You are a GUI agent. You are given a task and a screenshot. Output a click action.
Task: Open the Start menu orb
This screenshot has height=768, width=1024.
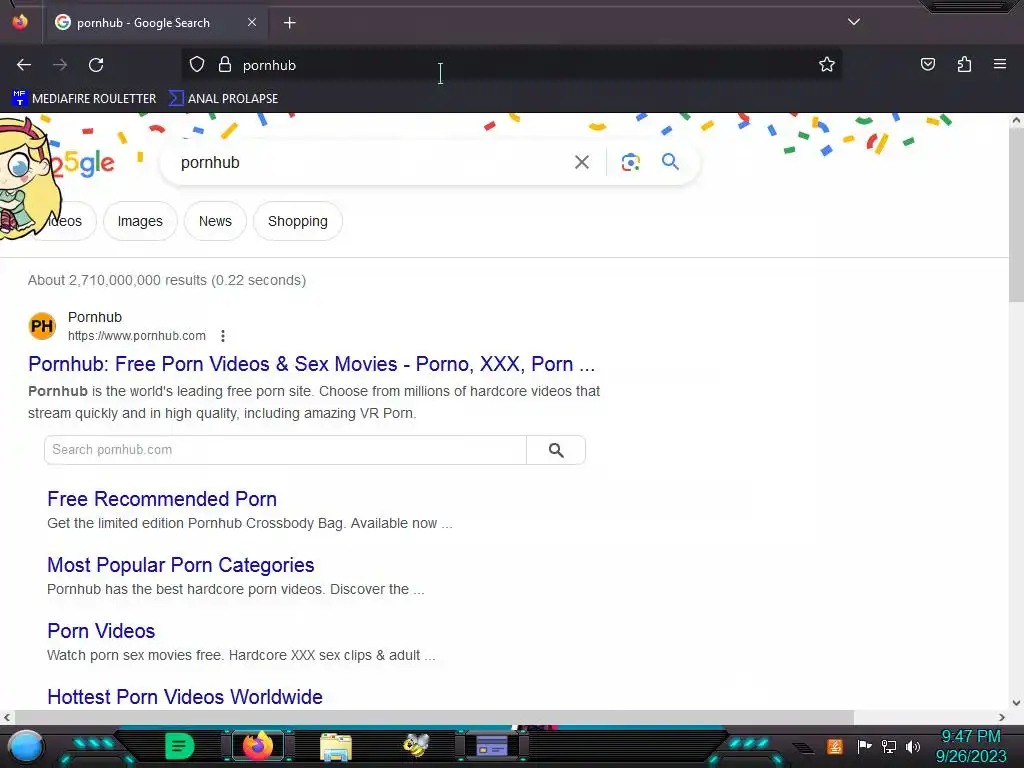tap(25, 746)
